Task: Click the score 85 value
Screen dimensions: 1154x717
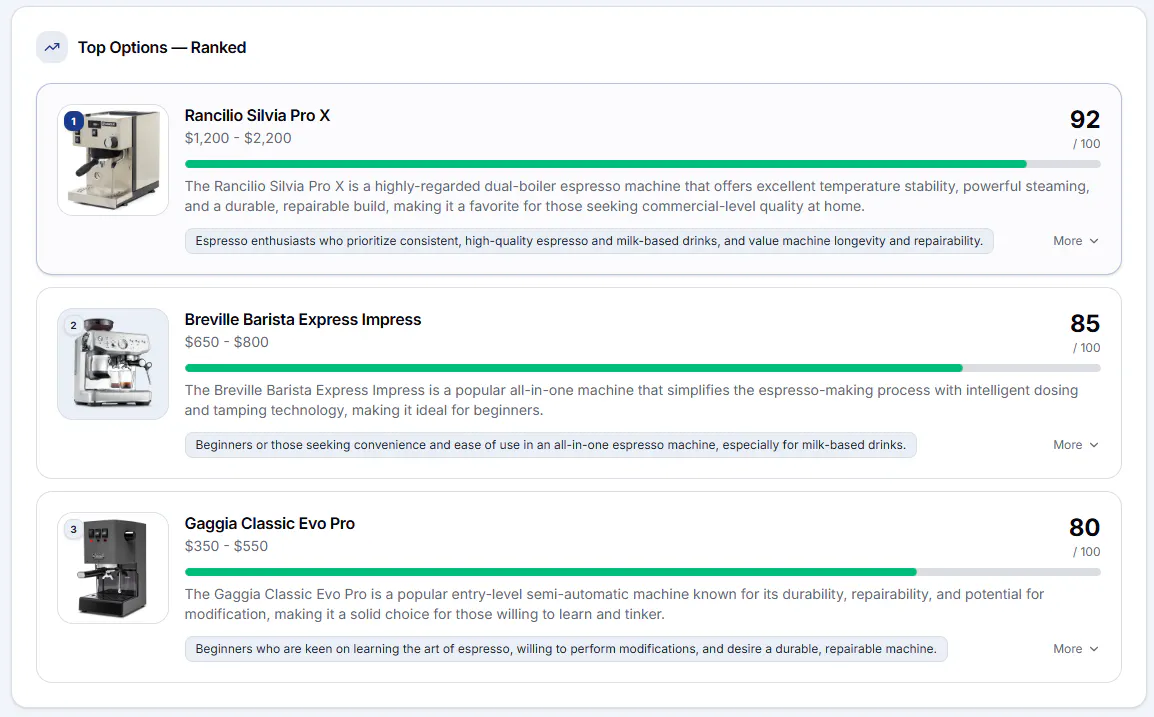Action: coord(1085,323)
